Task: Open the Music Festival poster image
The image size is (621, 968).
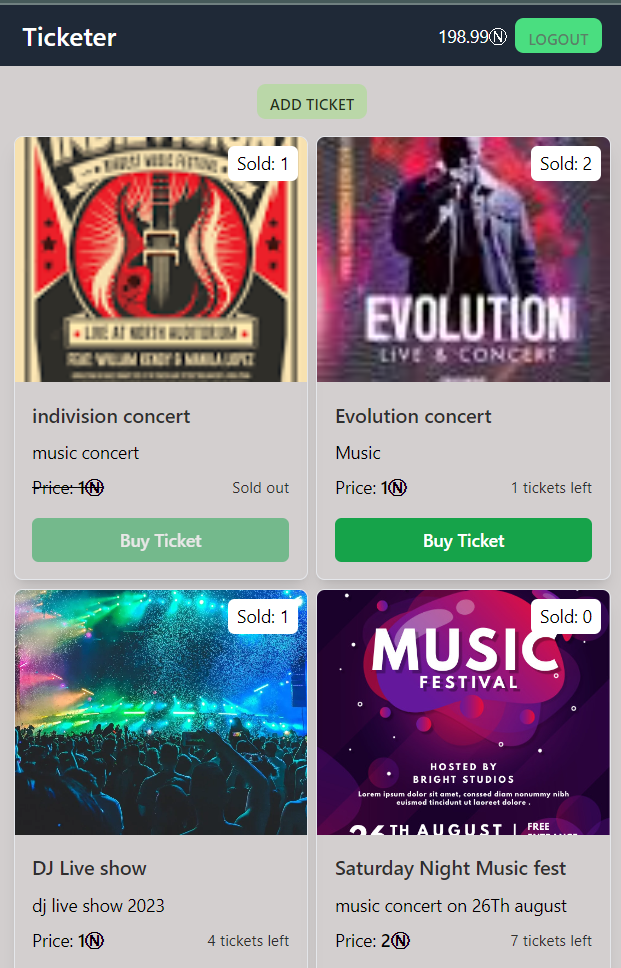Action: pos(463,712)
